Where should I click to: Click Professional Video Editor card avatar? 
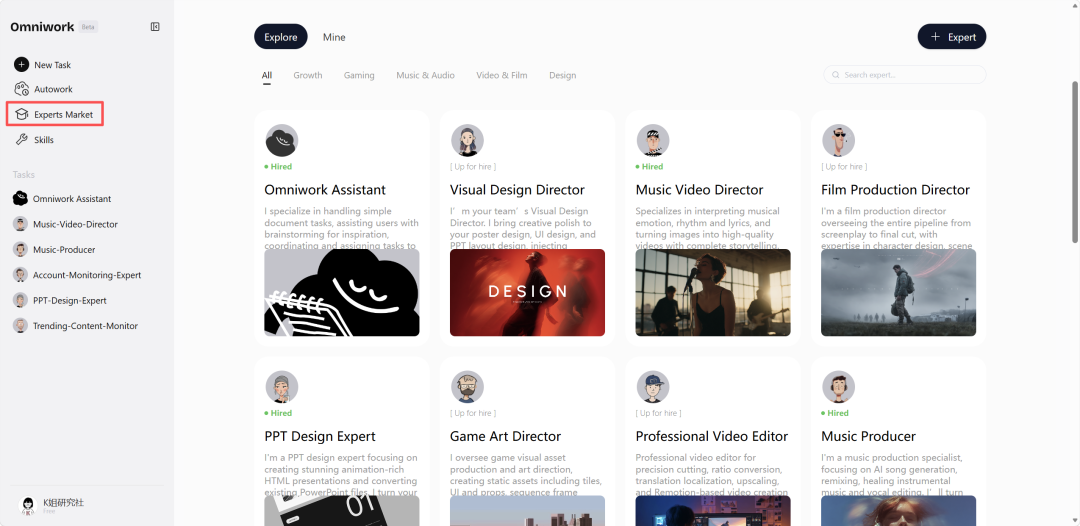tap(653, 387)
